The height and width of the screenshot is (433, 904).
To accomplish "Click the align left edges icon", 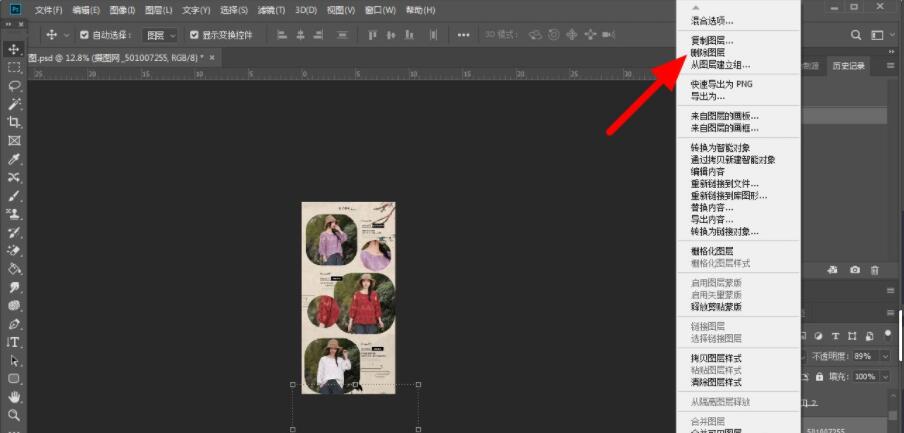I will 282,35.
